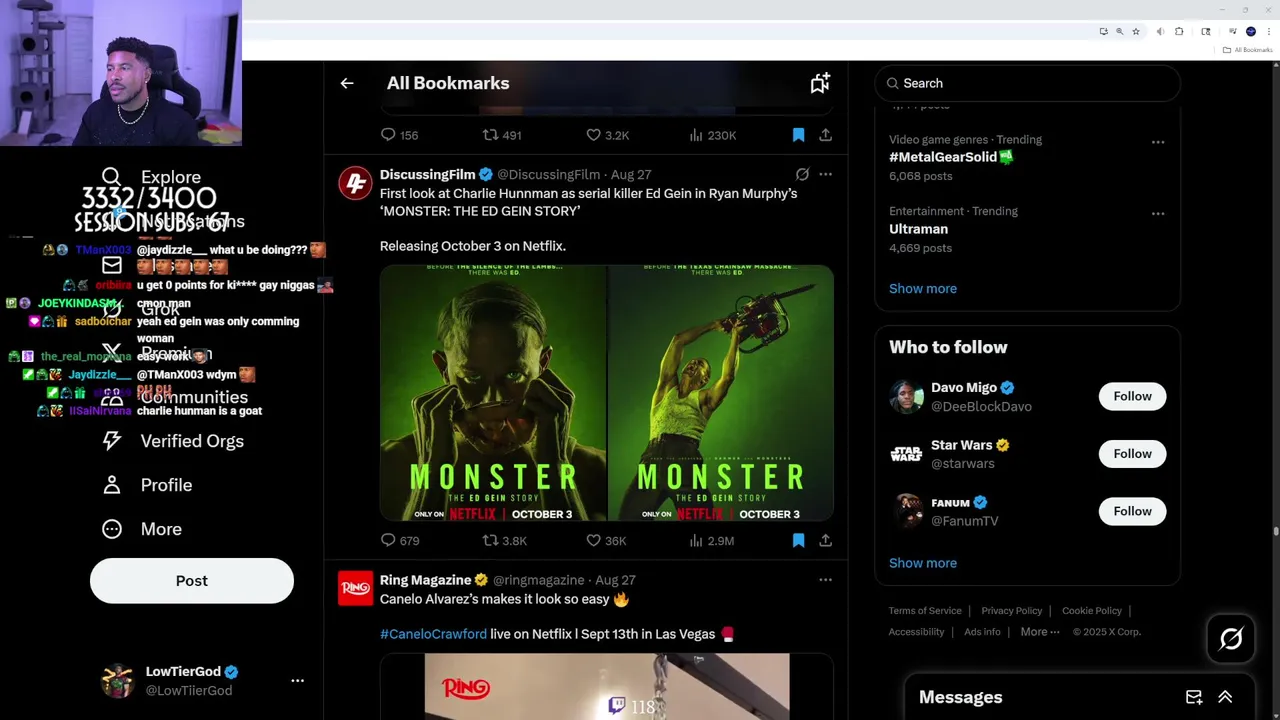The height and width of the screenshot is (720, 1280).
Task: Repost the tweet with 491 reposts
Action: pyautogui.click(x=502, y=135)
